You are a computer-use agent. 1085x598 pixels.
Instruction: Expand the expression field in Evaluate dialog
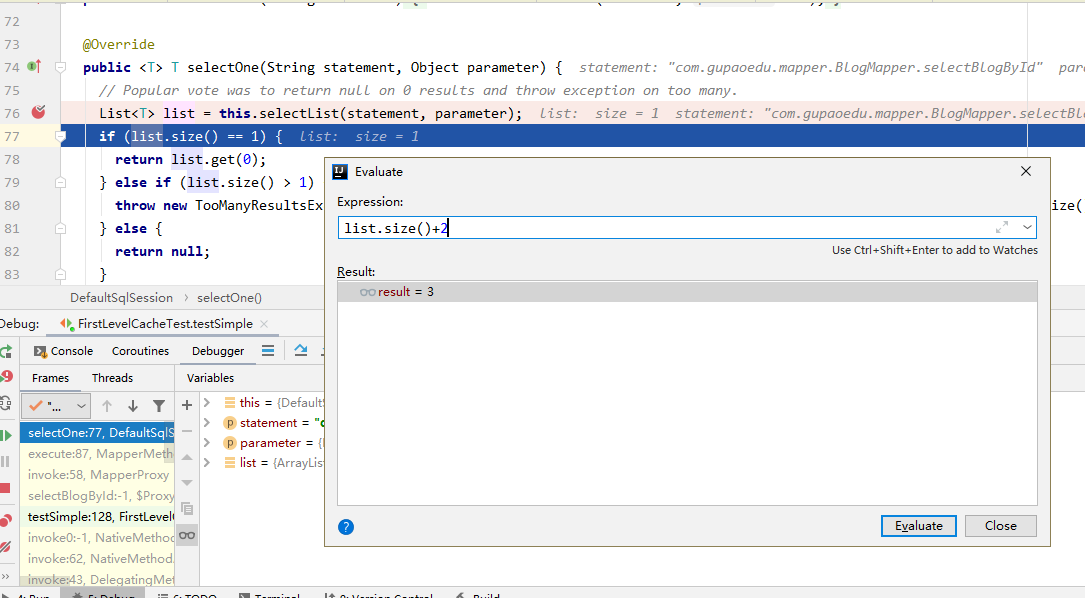tap(1002, 227)
